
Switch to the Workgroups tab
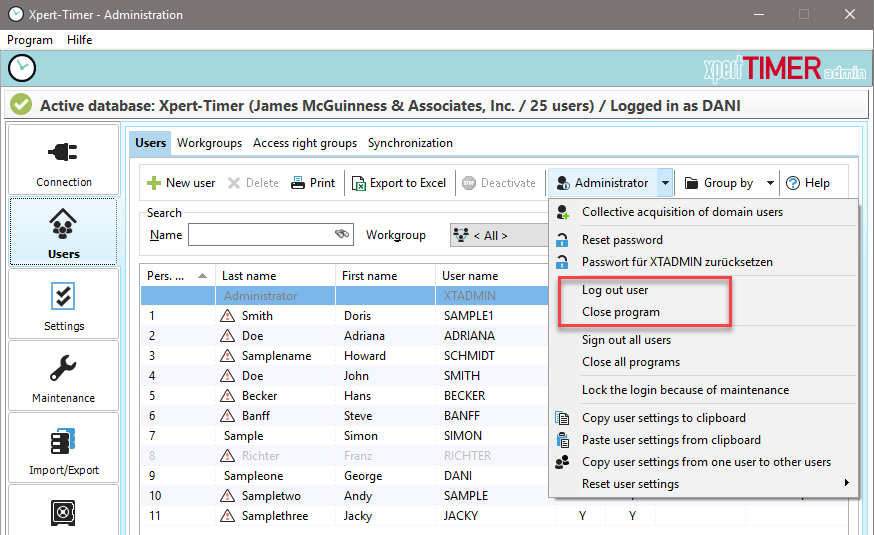click(x=209, y=143)
